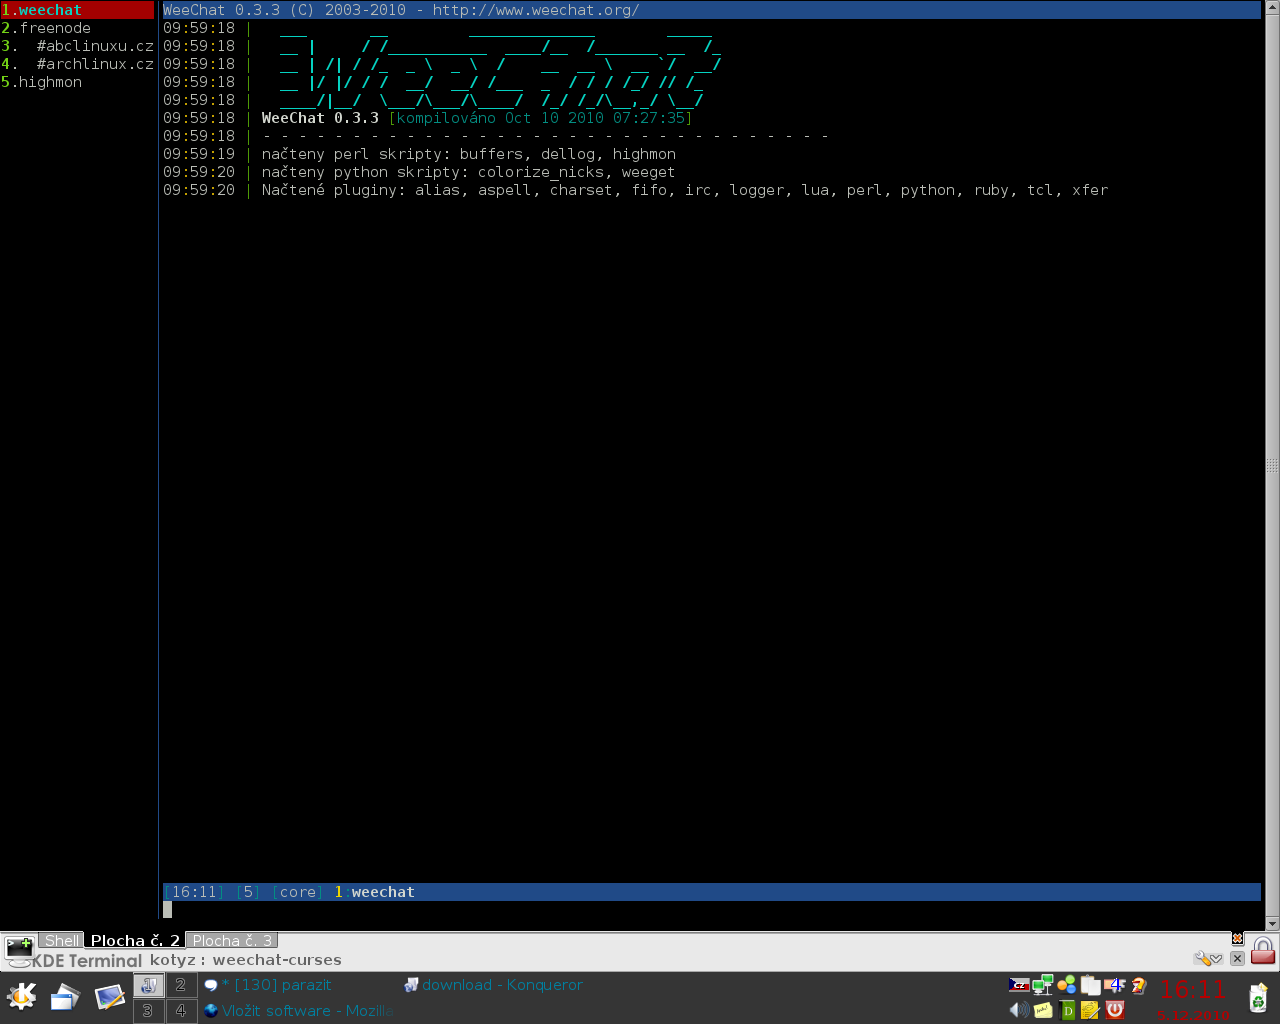The image size is (1280, 1024).
Task: Click the red power button tray icon
Action: click(x=1115, y=1010)
